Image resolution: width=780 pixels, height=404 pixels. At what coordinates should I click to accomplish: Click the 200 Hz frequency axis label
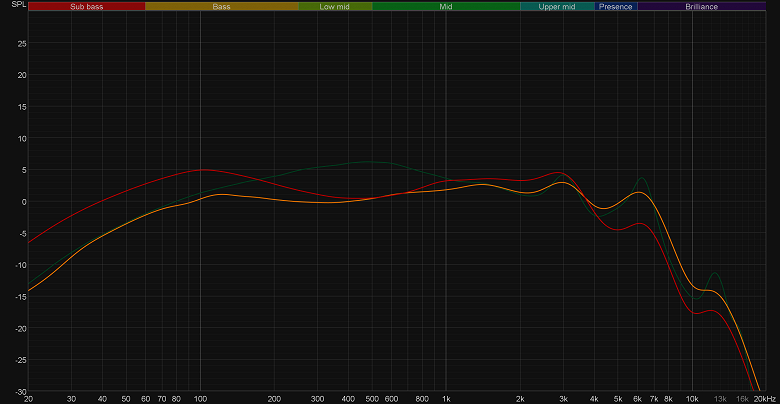pyautogui.click(x=274, y=399)
